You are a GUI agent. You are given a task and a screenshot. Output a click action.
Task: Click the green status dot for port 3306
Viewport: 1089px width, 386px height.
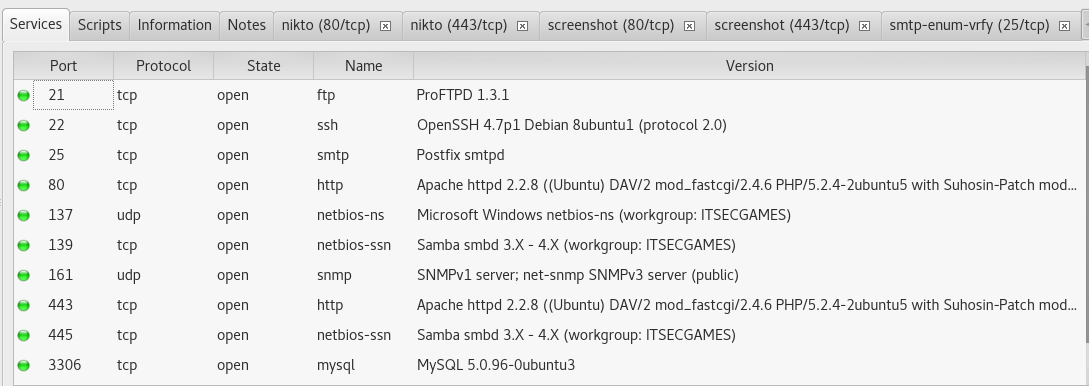(x=23, y=365)
